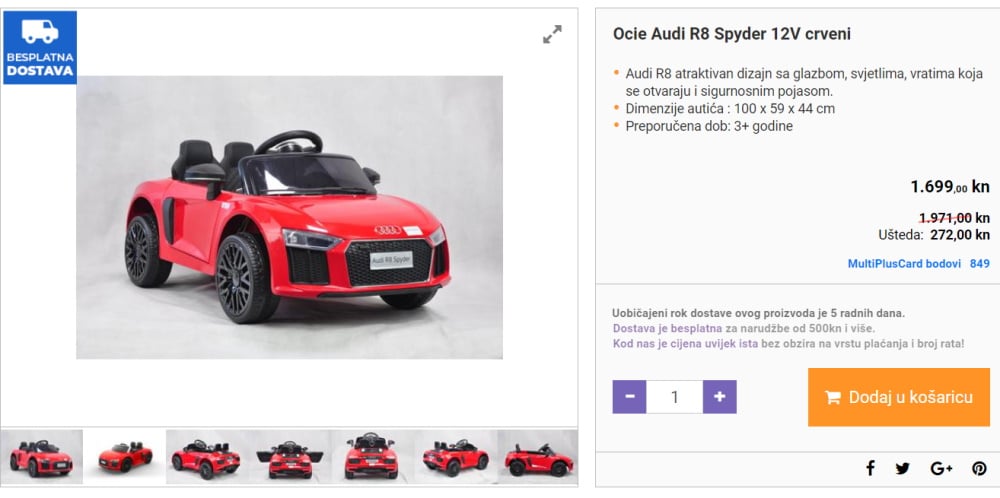Decrease quantity with minus button
Viewport: 1000px width, 498px height.
629,397
